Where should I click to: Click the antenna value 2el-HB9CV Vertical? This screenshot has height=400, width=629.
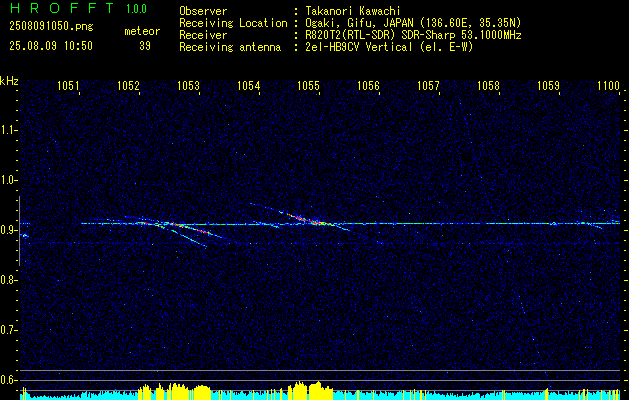(x=359, y=47)
